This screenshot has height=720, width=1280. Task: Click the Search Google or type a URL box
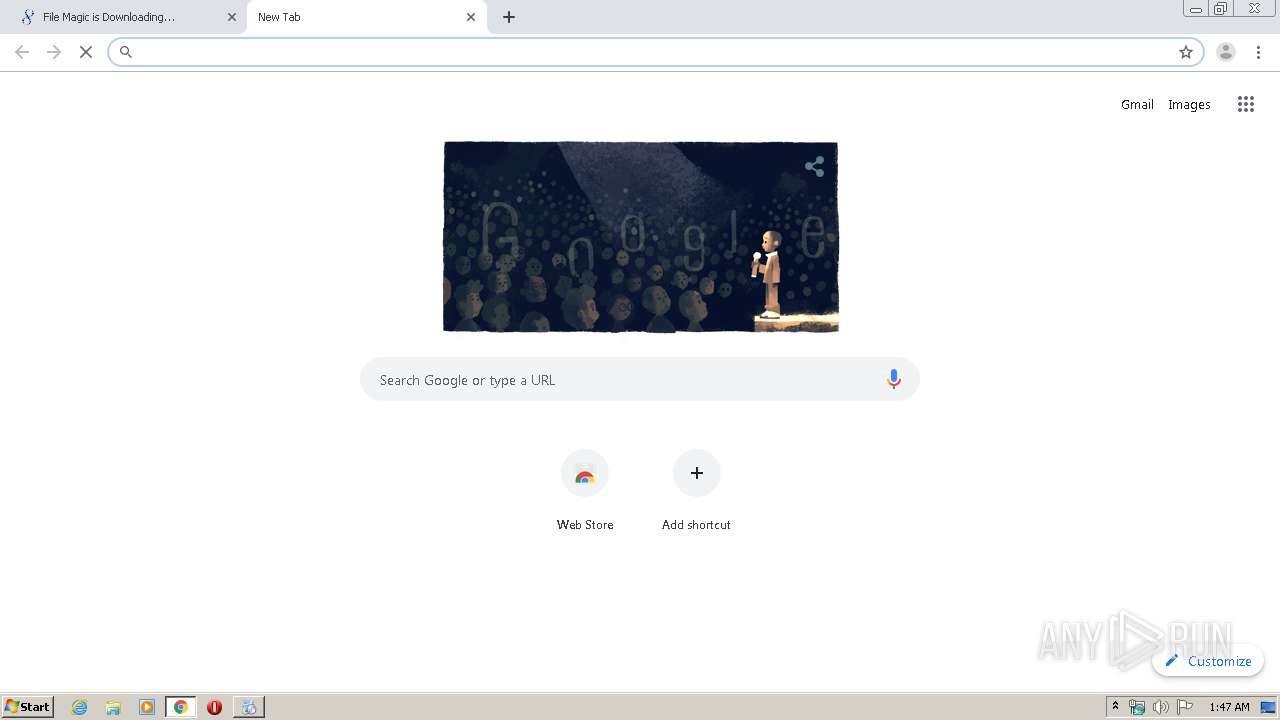pyautogui.click(x=640, y=380)
